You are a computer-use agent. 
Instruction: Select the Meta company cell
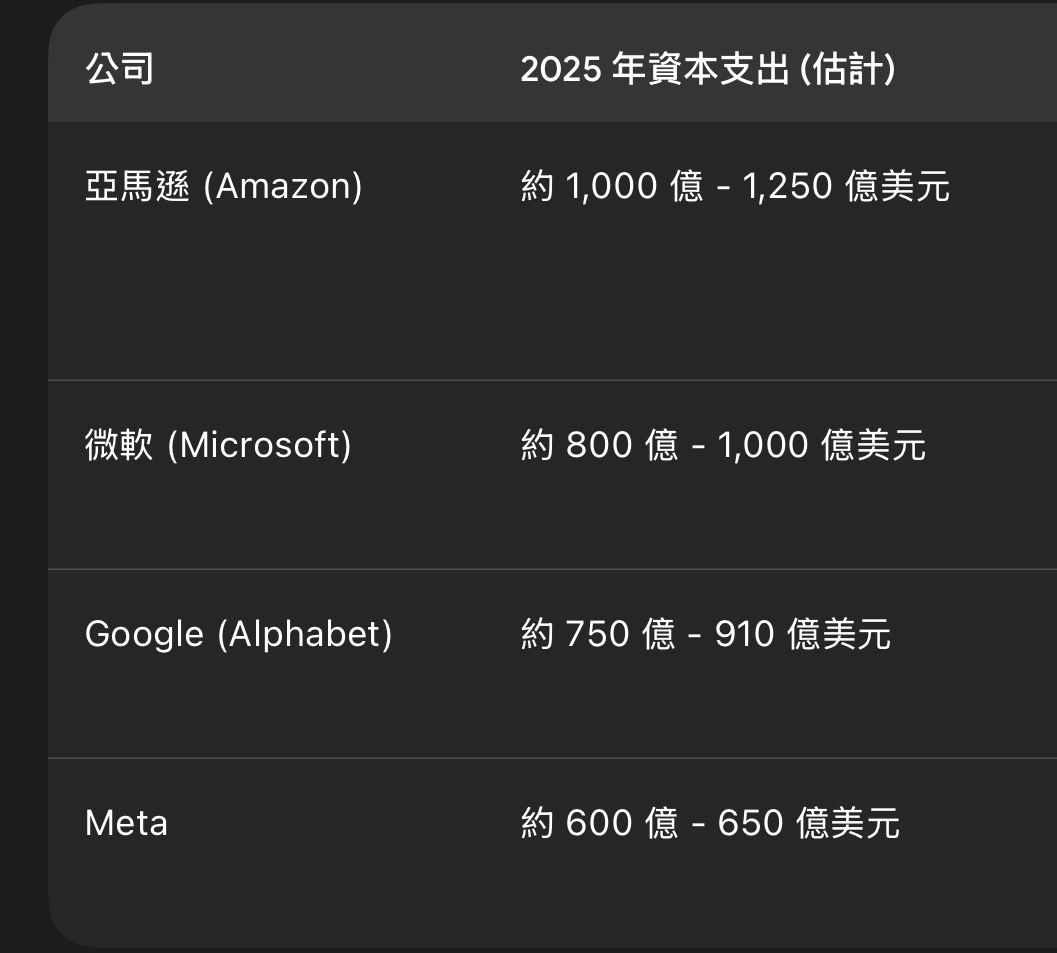[x=126, y=823]
